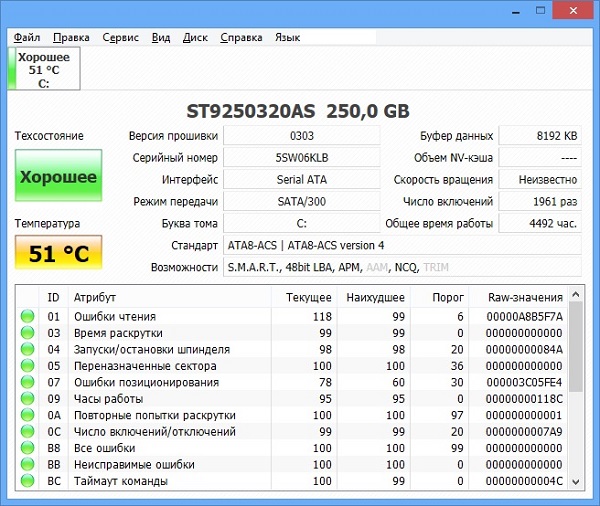Click the interface field Serial ATA
The width and height of the screenshot is (600, 506).
[302, 179]
